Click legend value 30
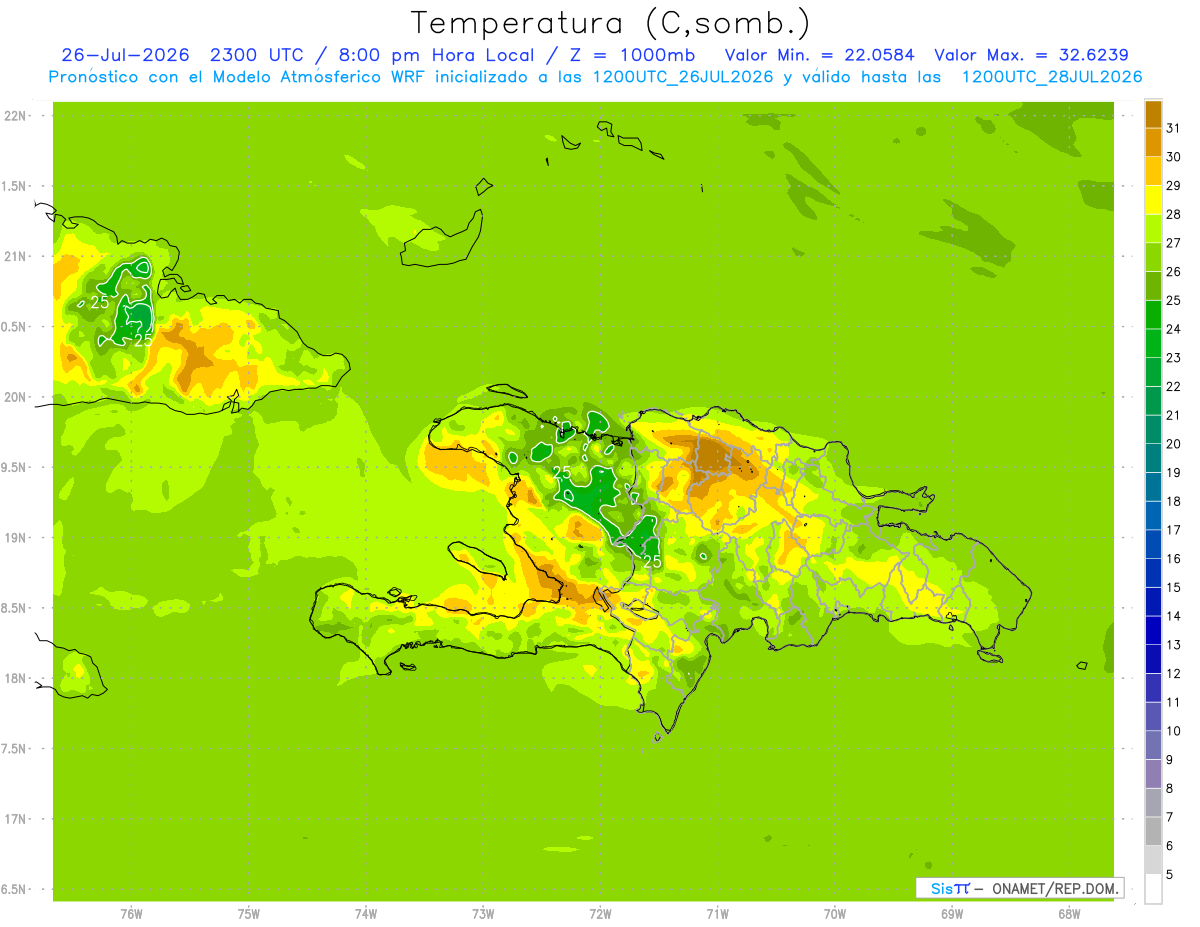 1173,157
